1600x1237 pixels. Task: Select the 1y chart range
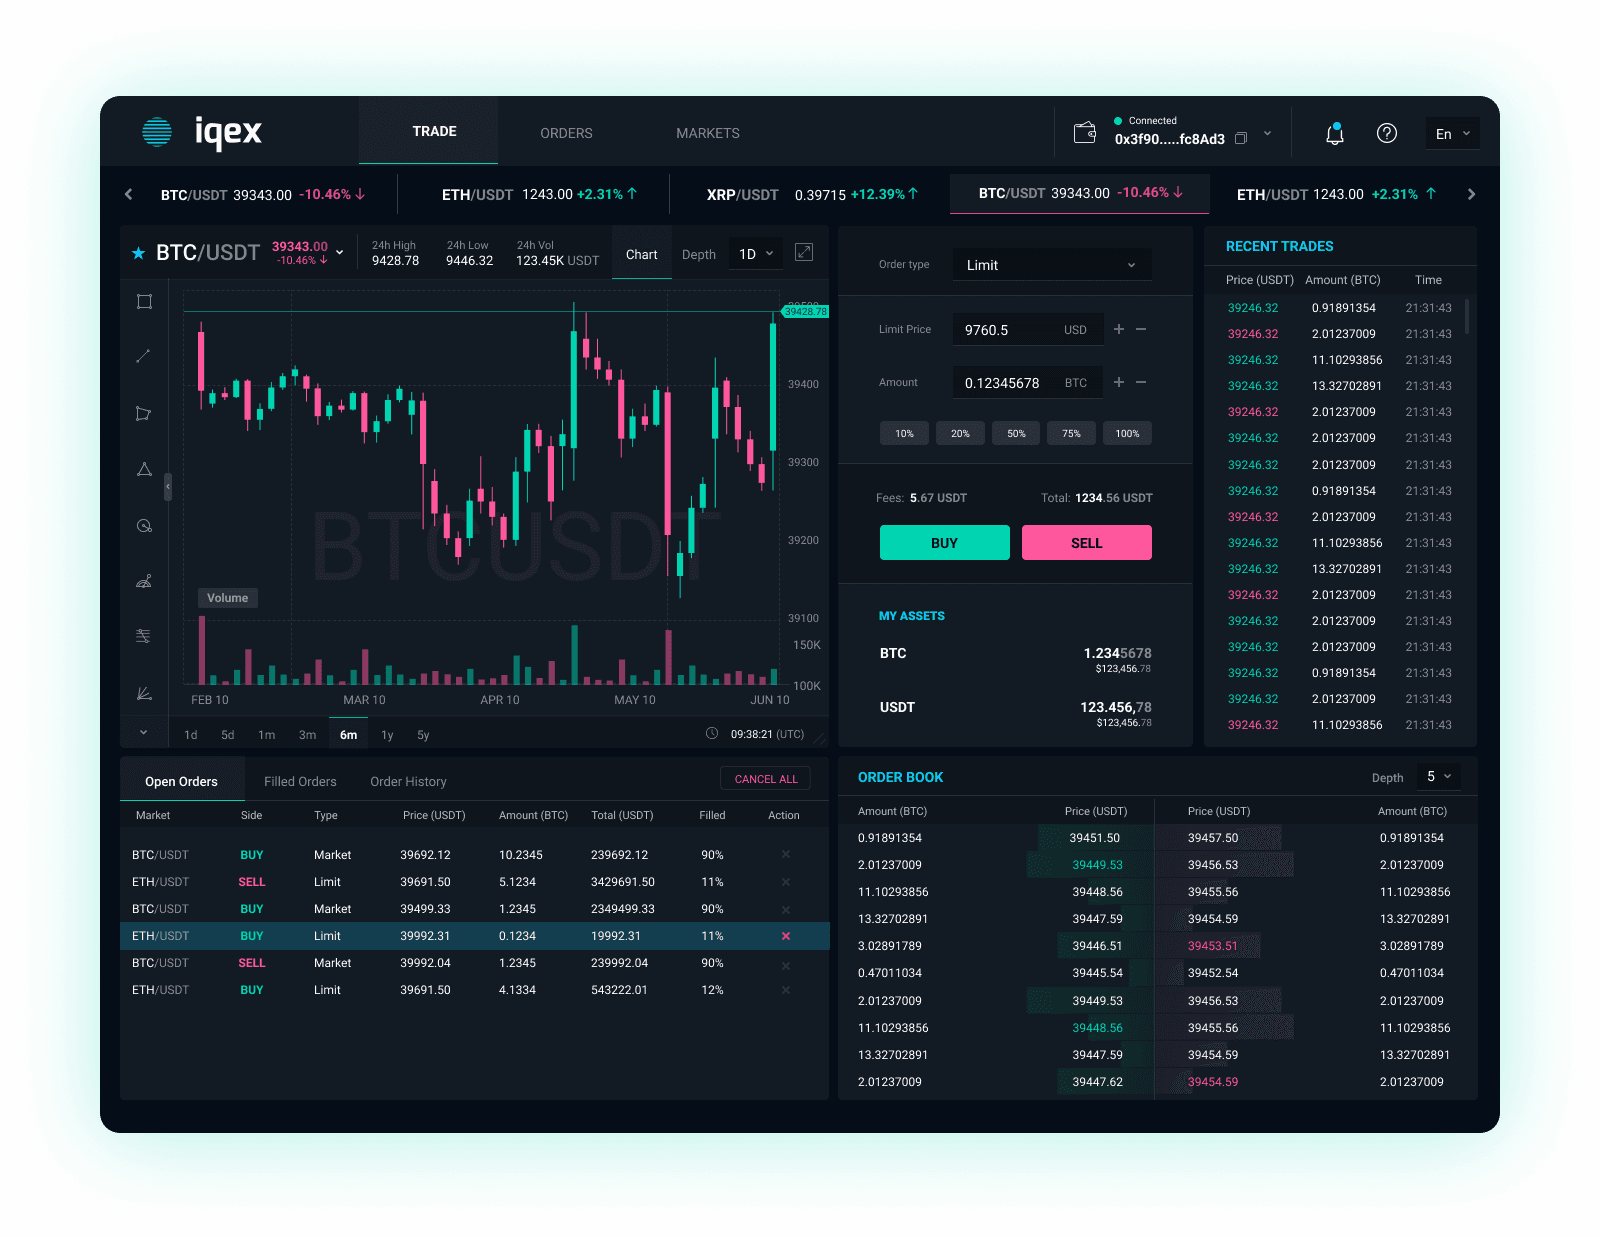(x=387, y=735)
